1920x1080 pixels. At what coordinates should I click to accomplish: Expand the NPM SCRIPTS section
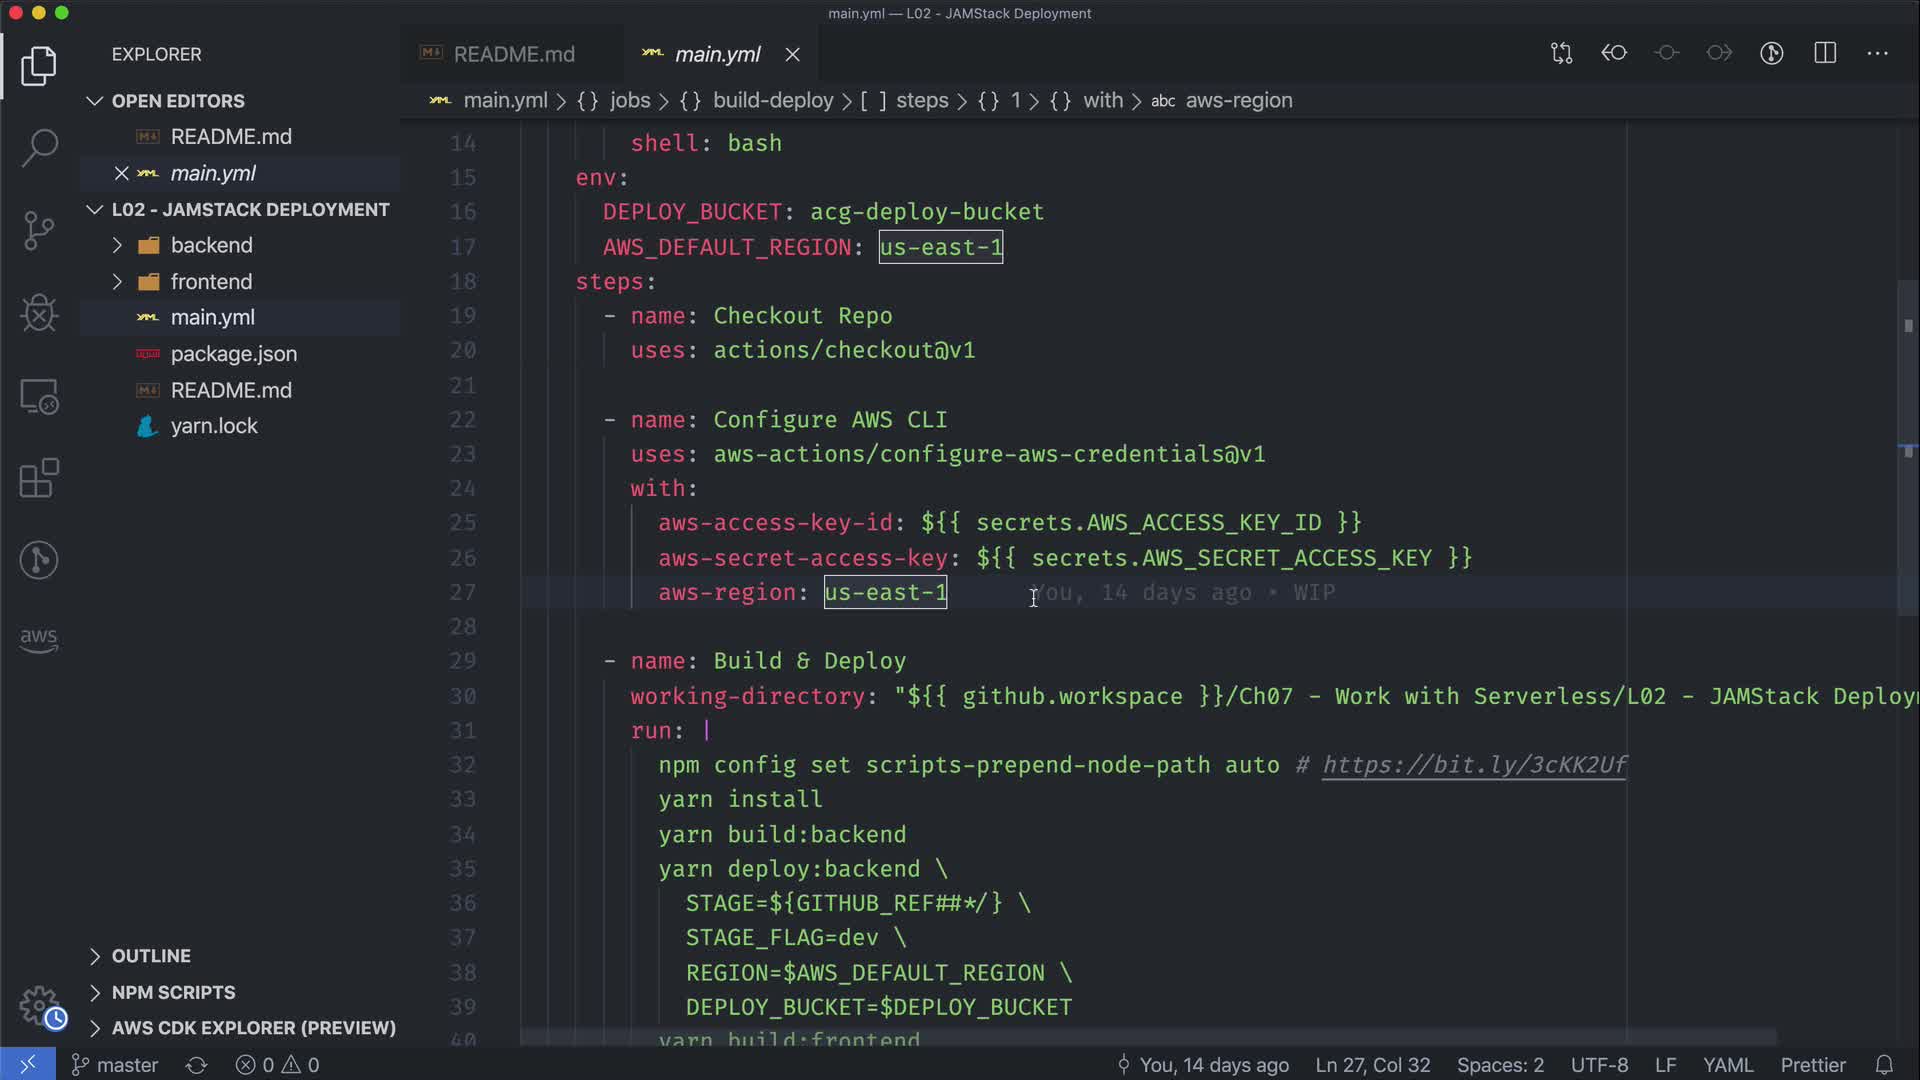click(173, 992)
